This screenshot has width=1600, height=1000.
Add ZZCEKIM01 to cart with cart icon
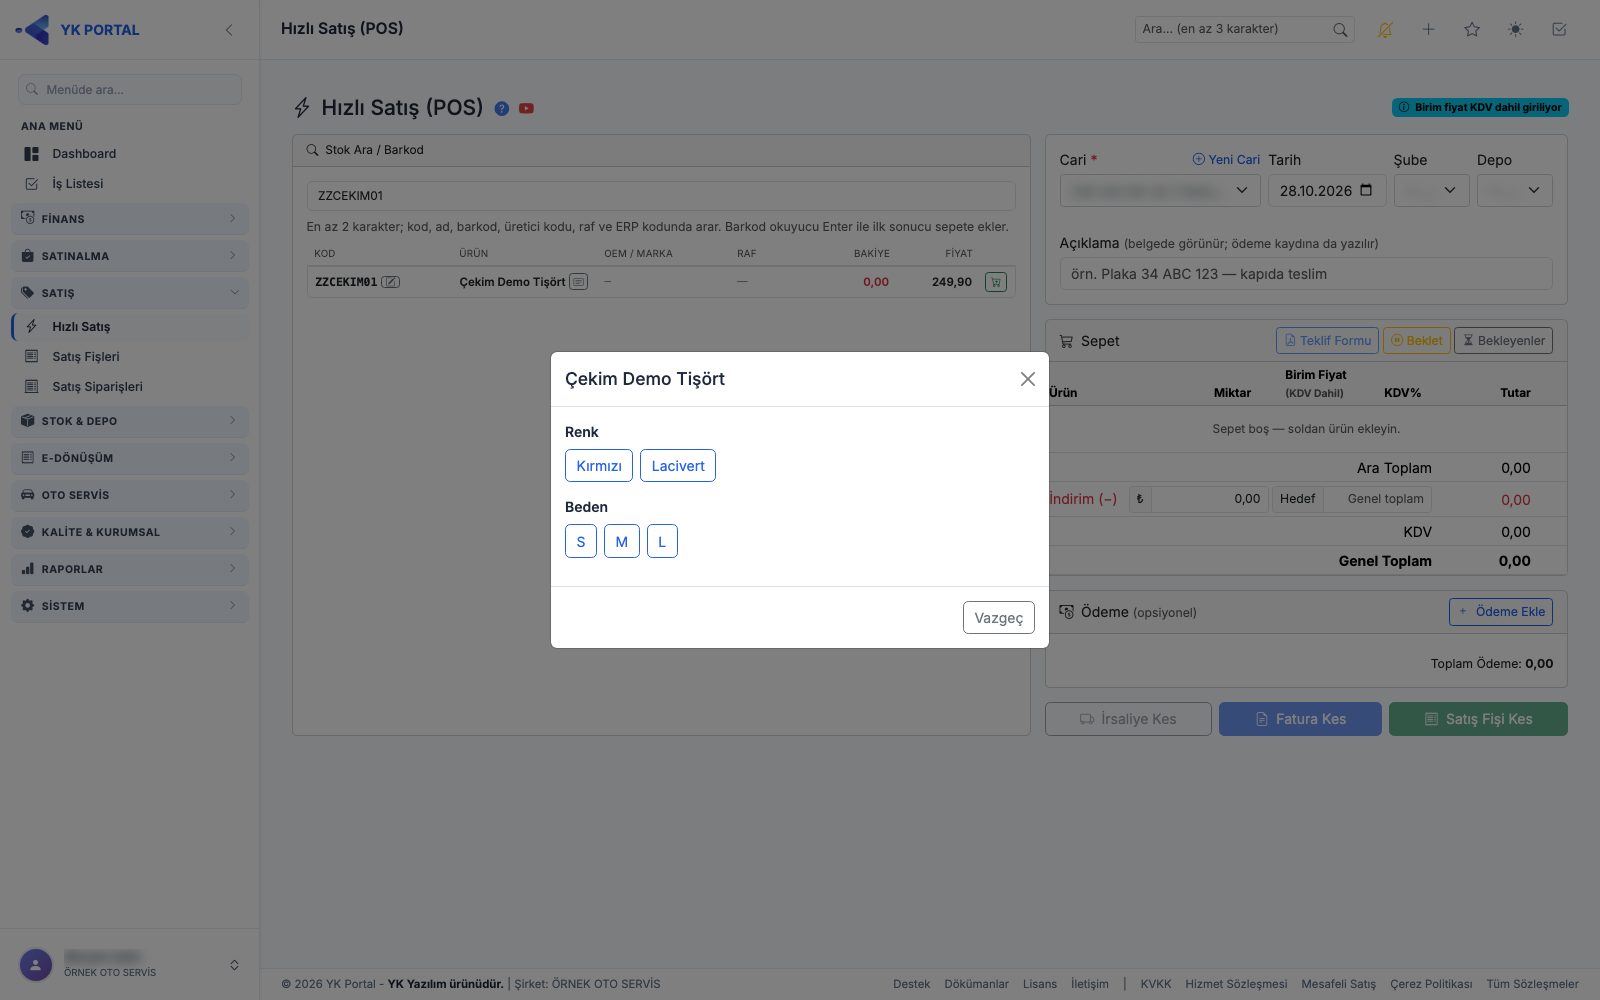point(996,282)
